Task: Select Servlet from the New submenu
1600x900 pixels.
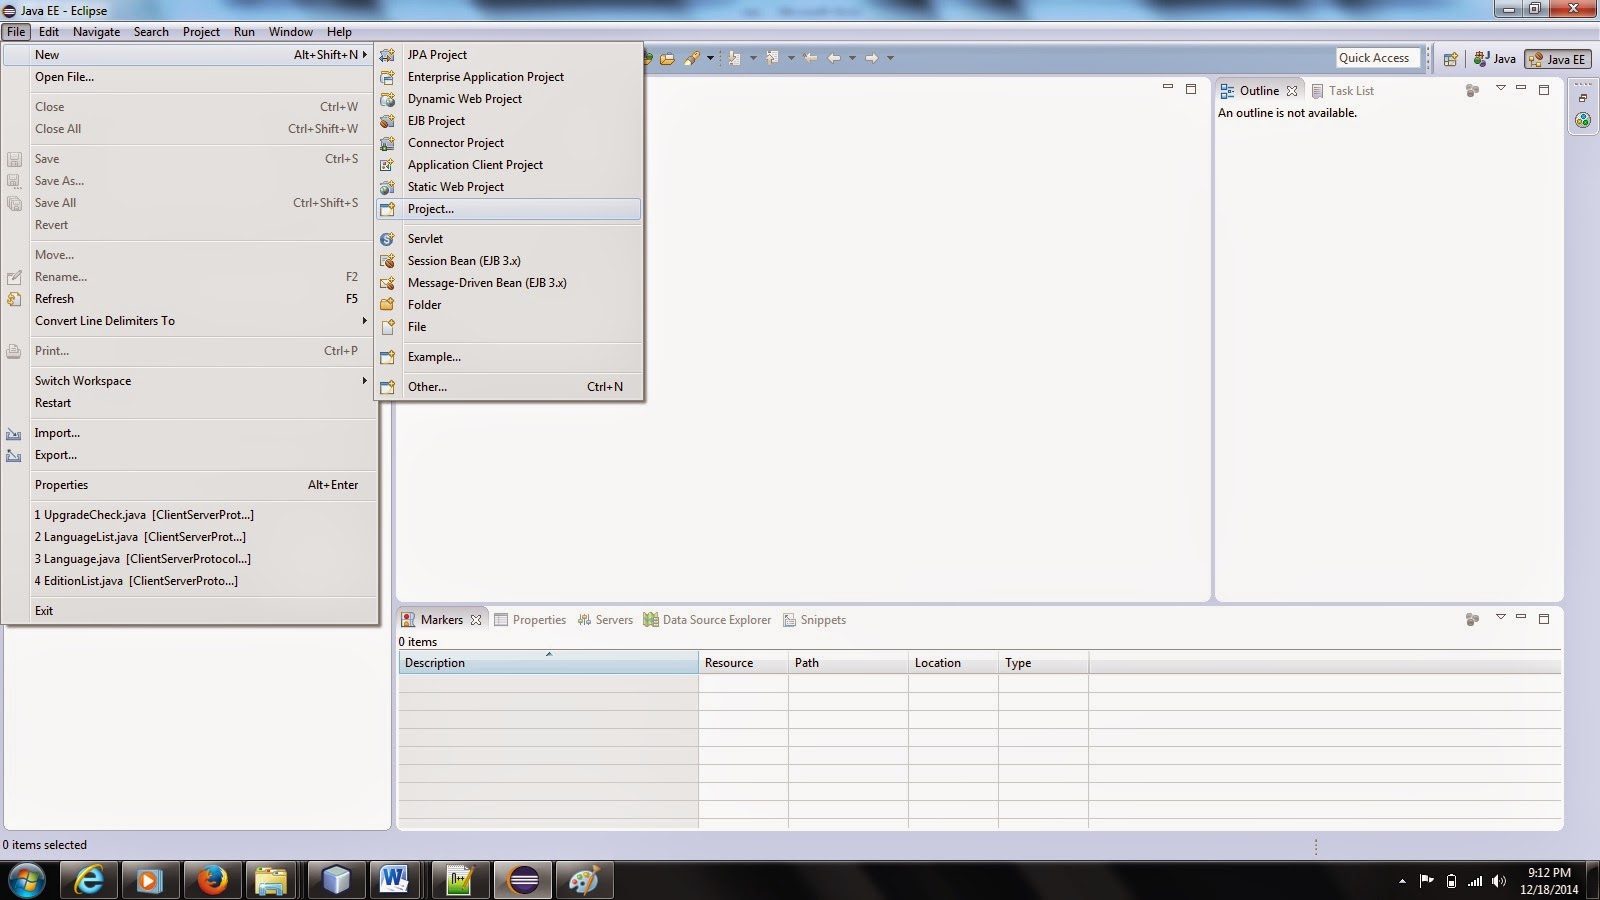Action: pyautogui.click(x=509, y=239)
